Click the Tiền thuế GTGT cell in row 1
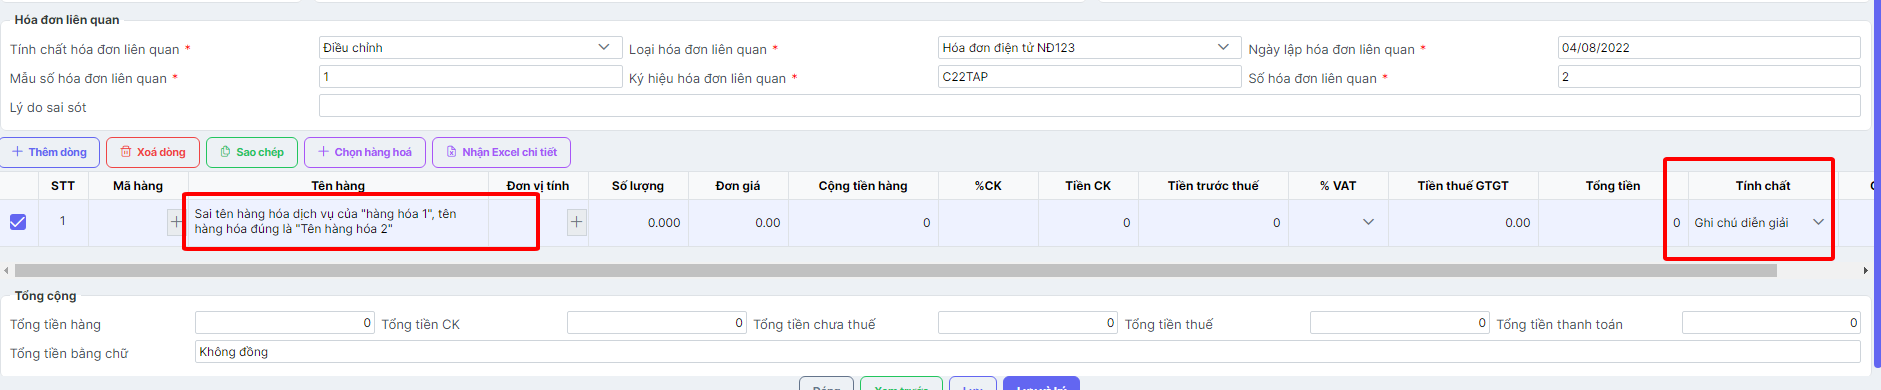 pyautogui.click(x=1463, y=222)
